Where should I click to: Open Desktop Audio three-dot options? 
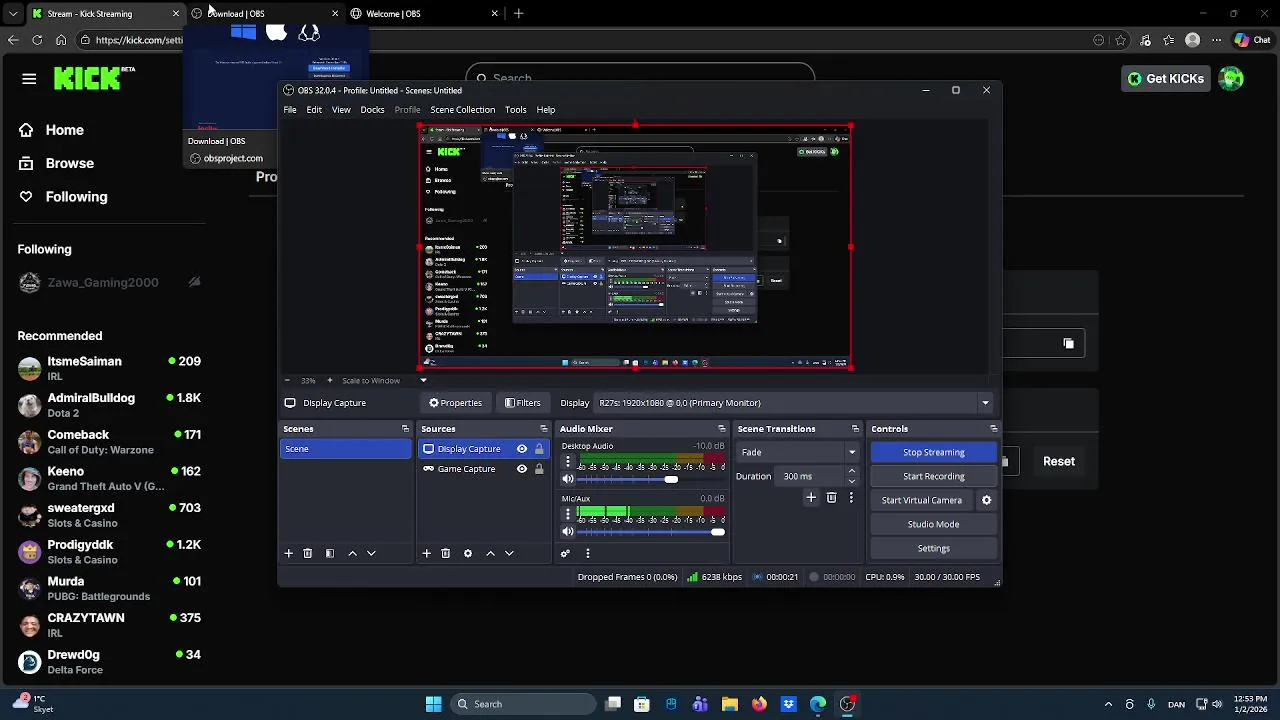click(x=568, y=462)
